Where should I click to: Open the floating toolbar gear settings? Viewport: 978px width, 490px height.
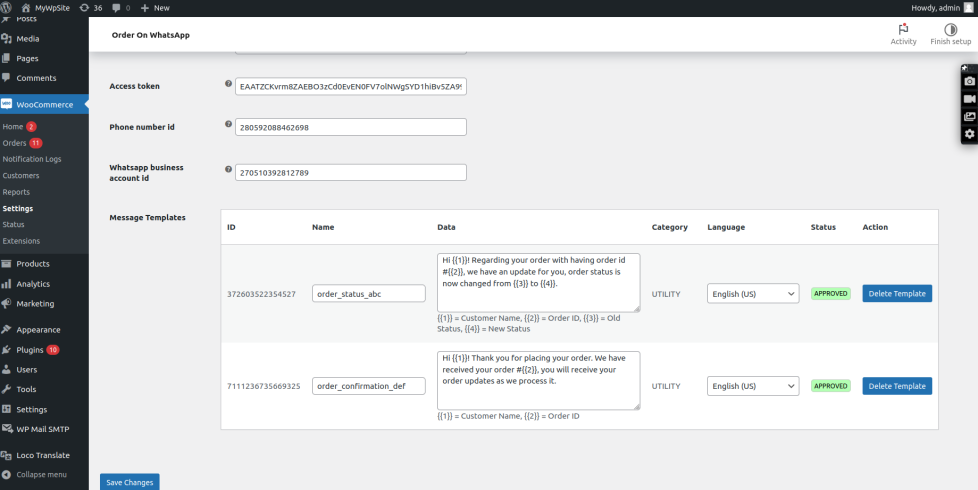tap(968, 134)
